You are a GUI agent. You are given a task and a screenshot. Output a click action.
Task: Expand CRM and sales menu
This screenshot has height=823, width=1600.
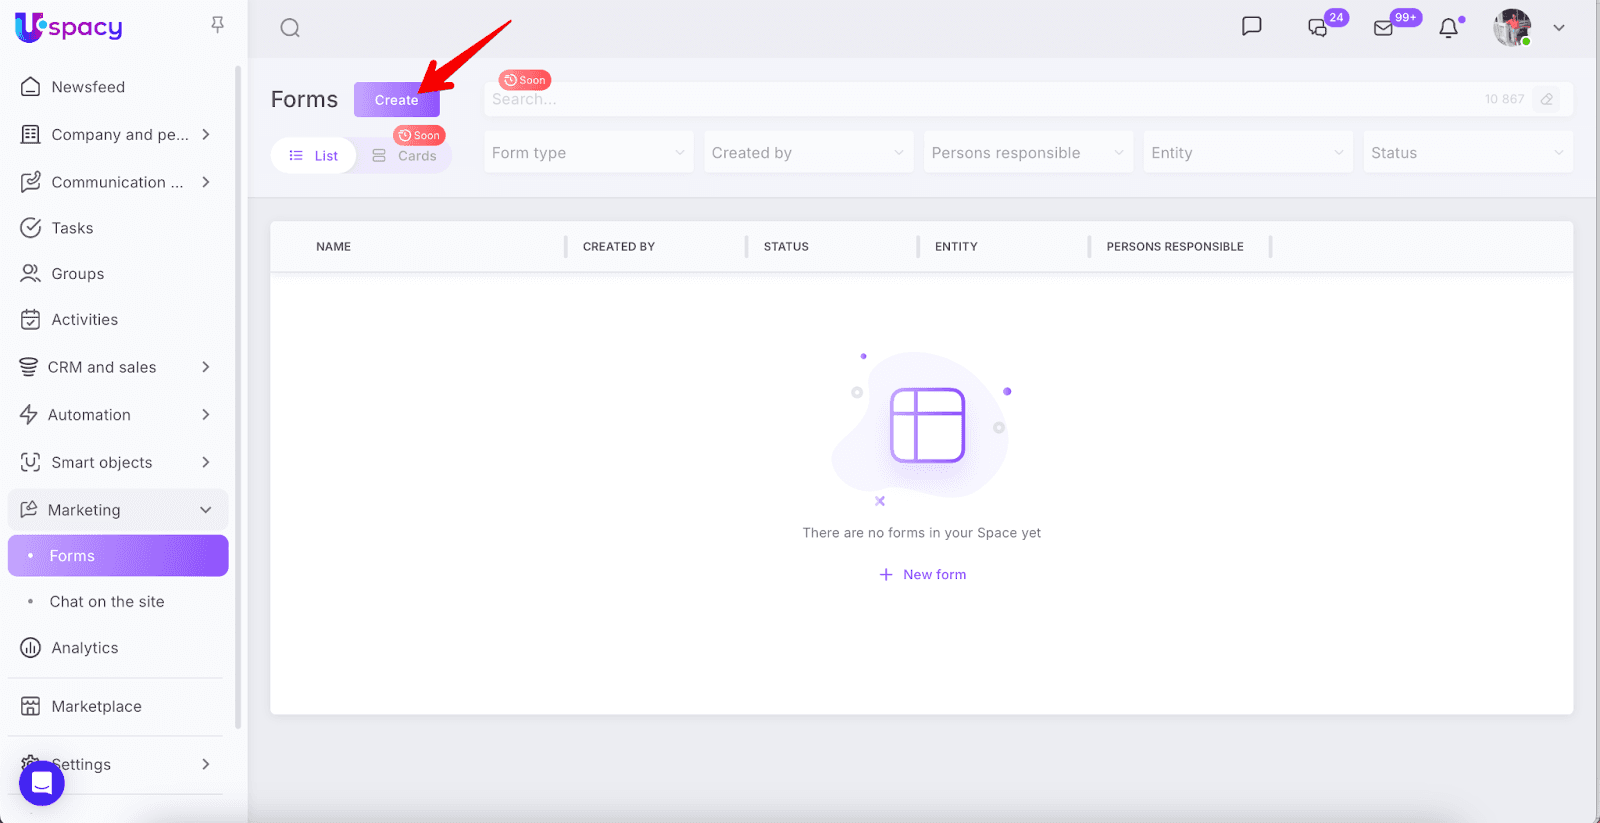pos(117,367)
